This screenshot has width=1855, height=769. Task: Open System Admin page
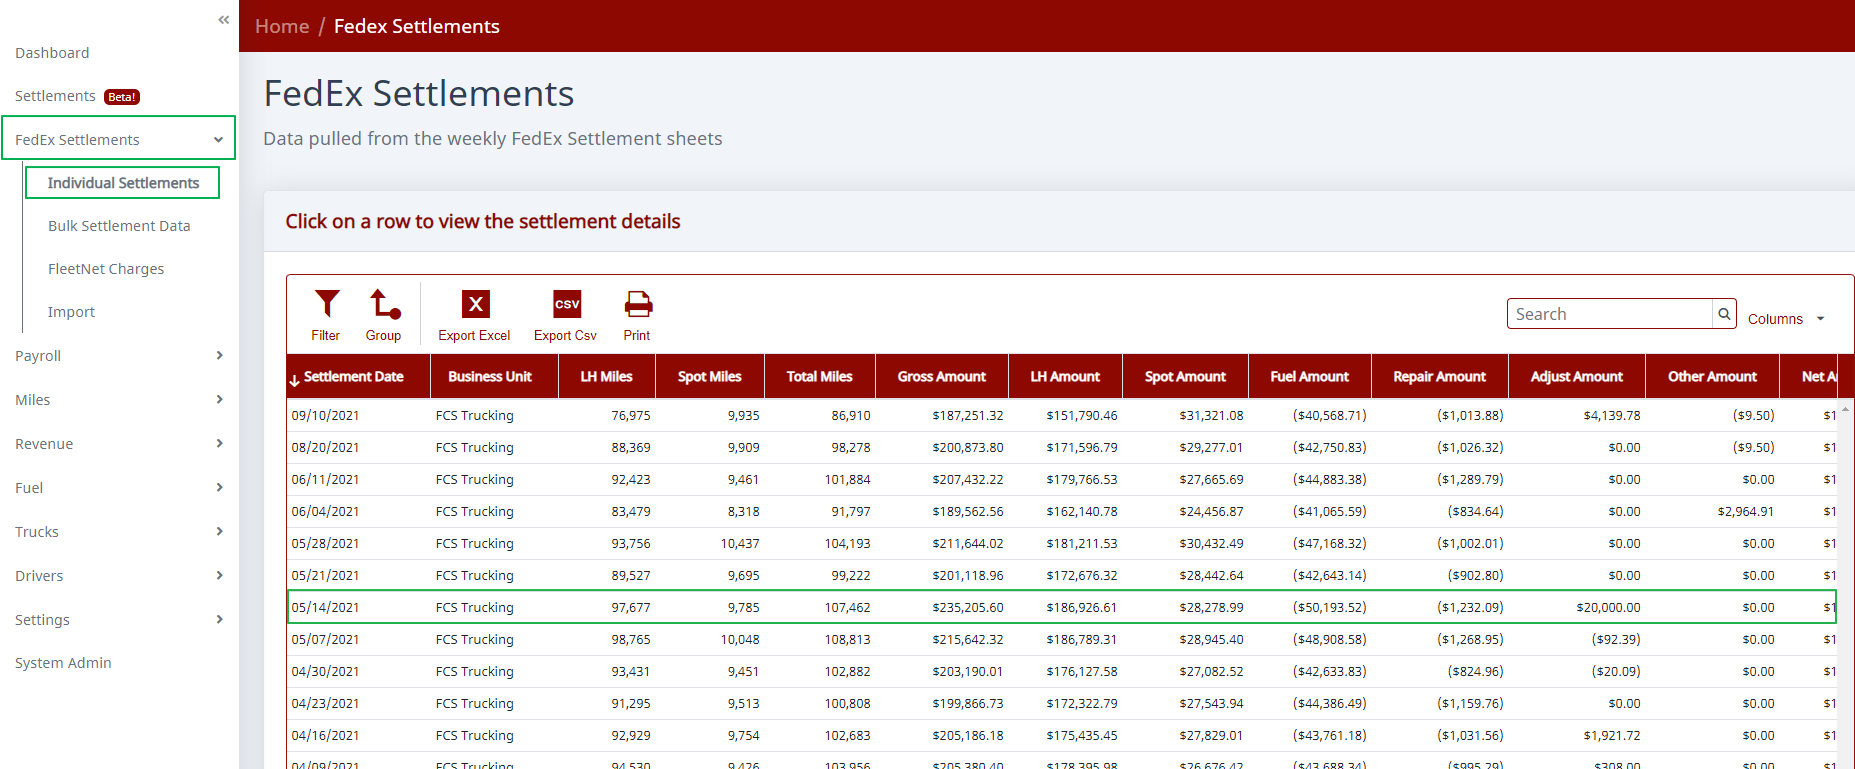coord(63,663)
